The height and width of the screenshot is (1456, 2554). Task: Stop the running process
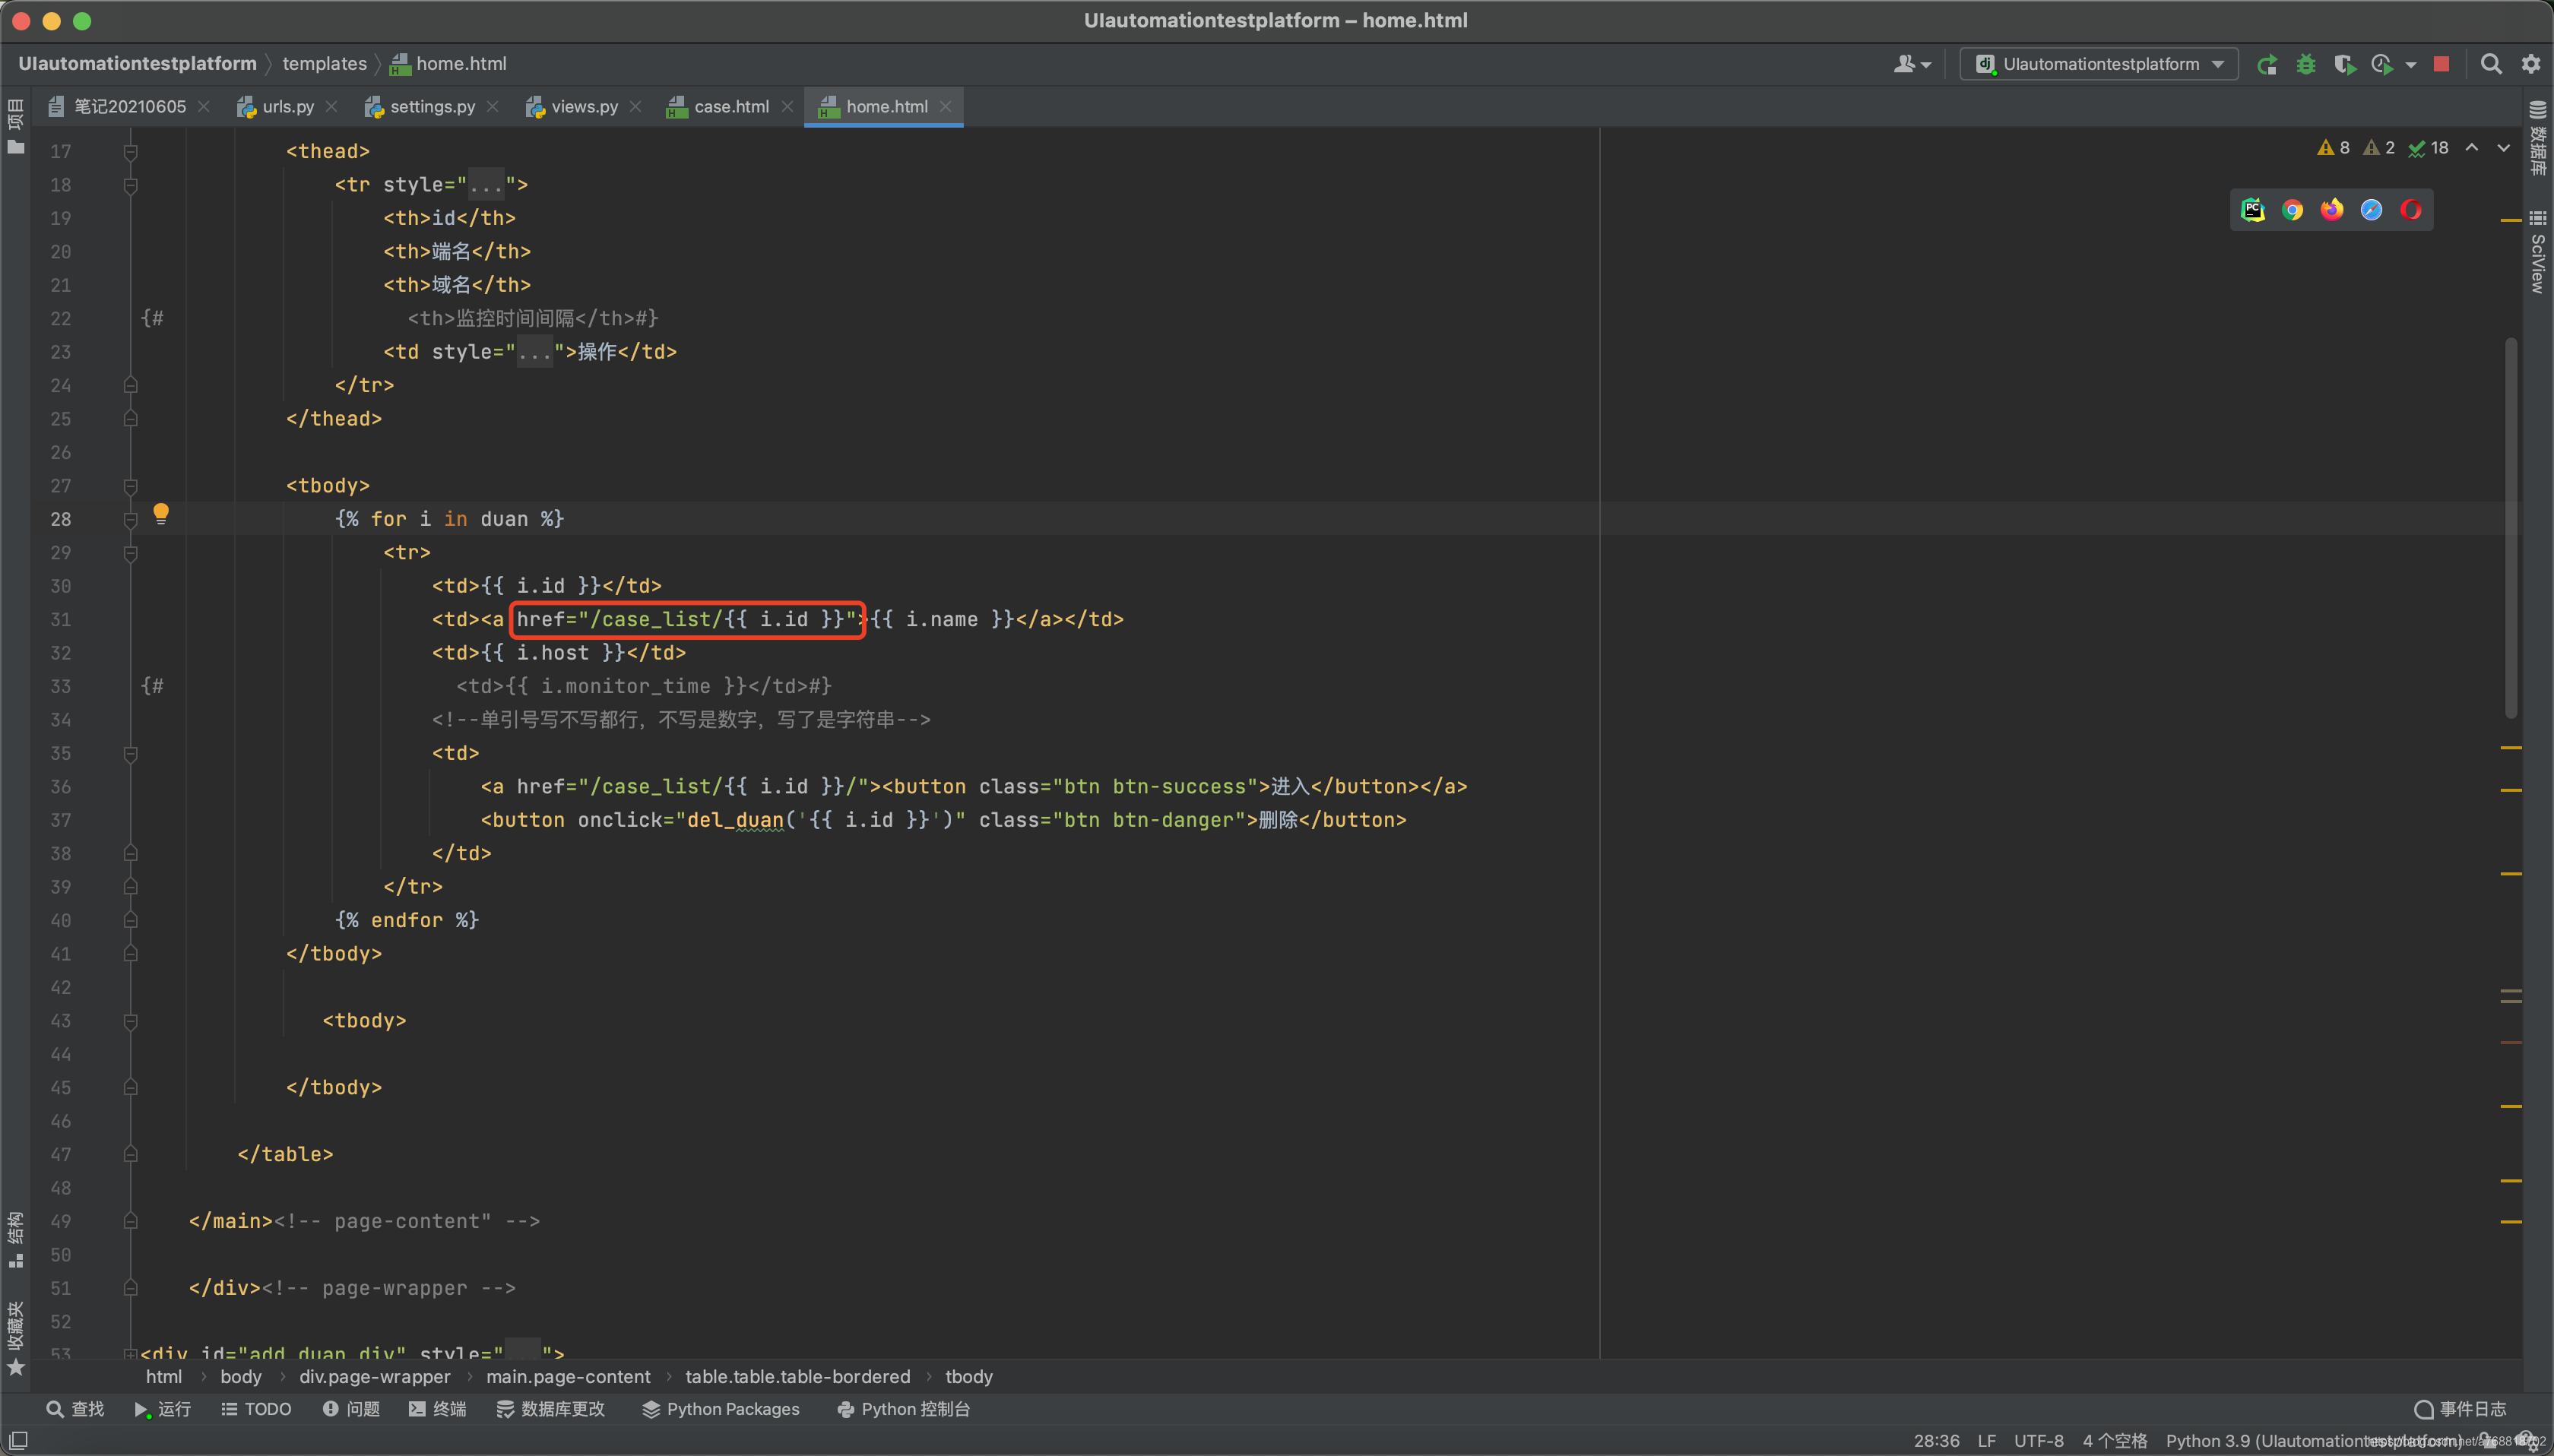2441,64
